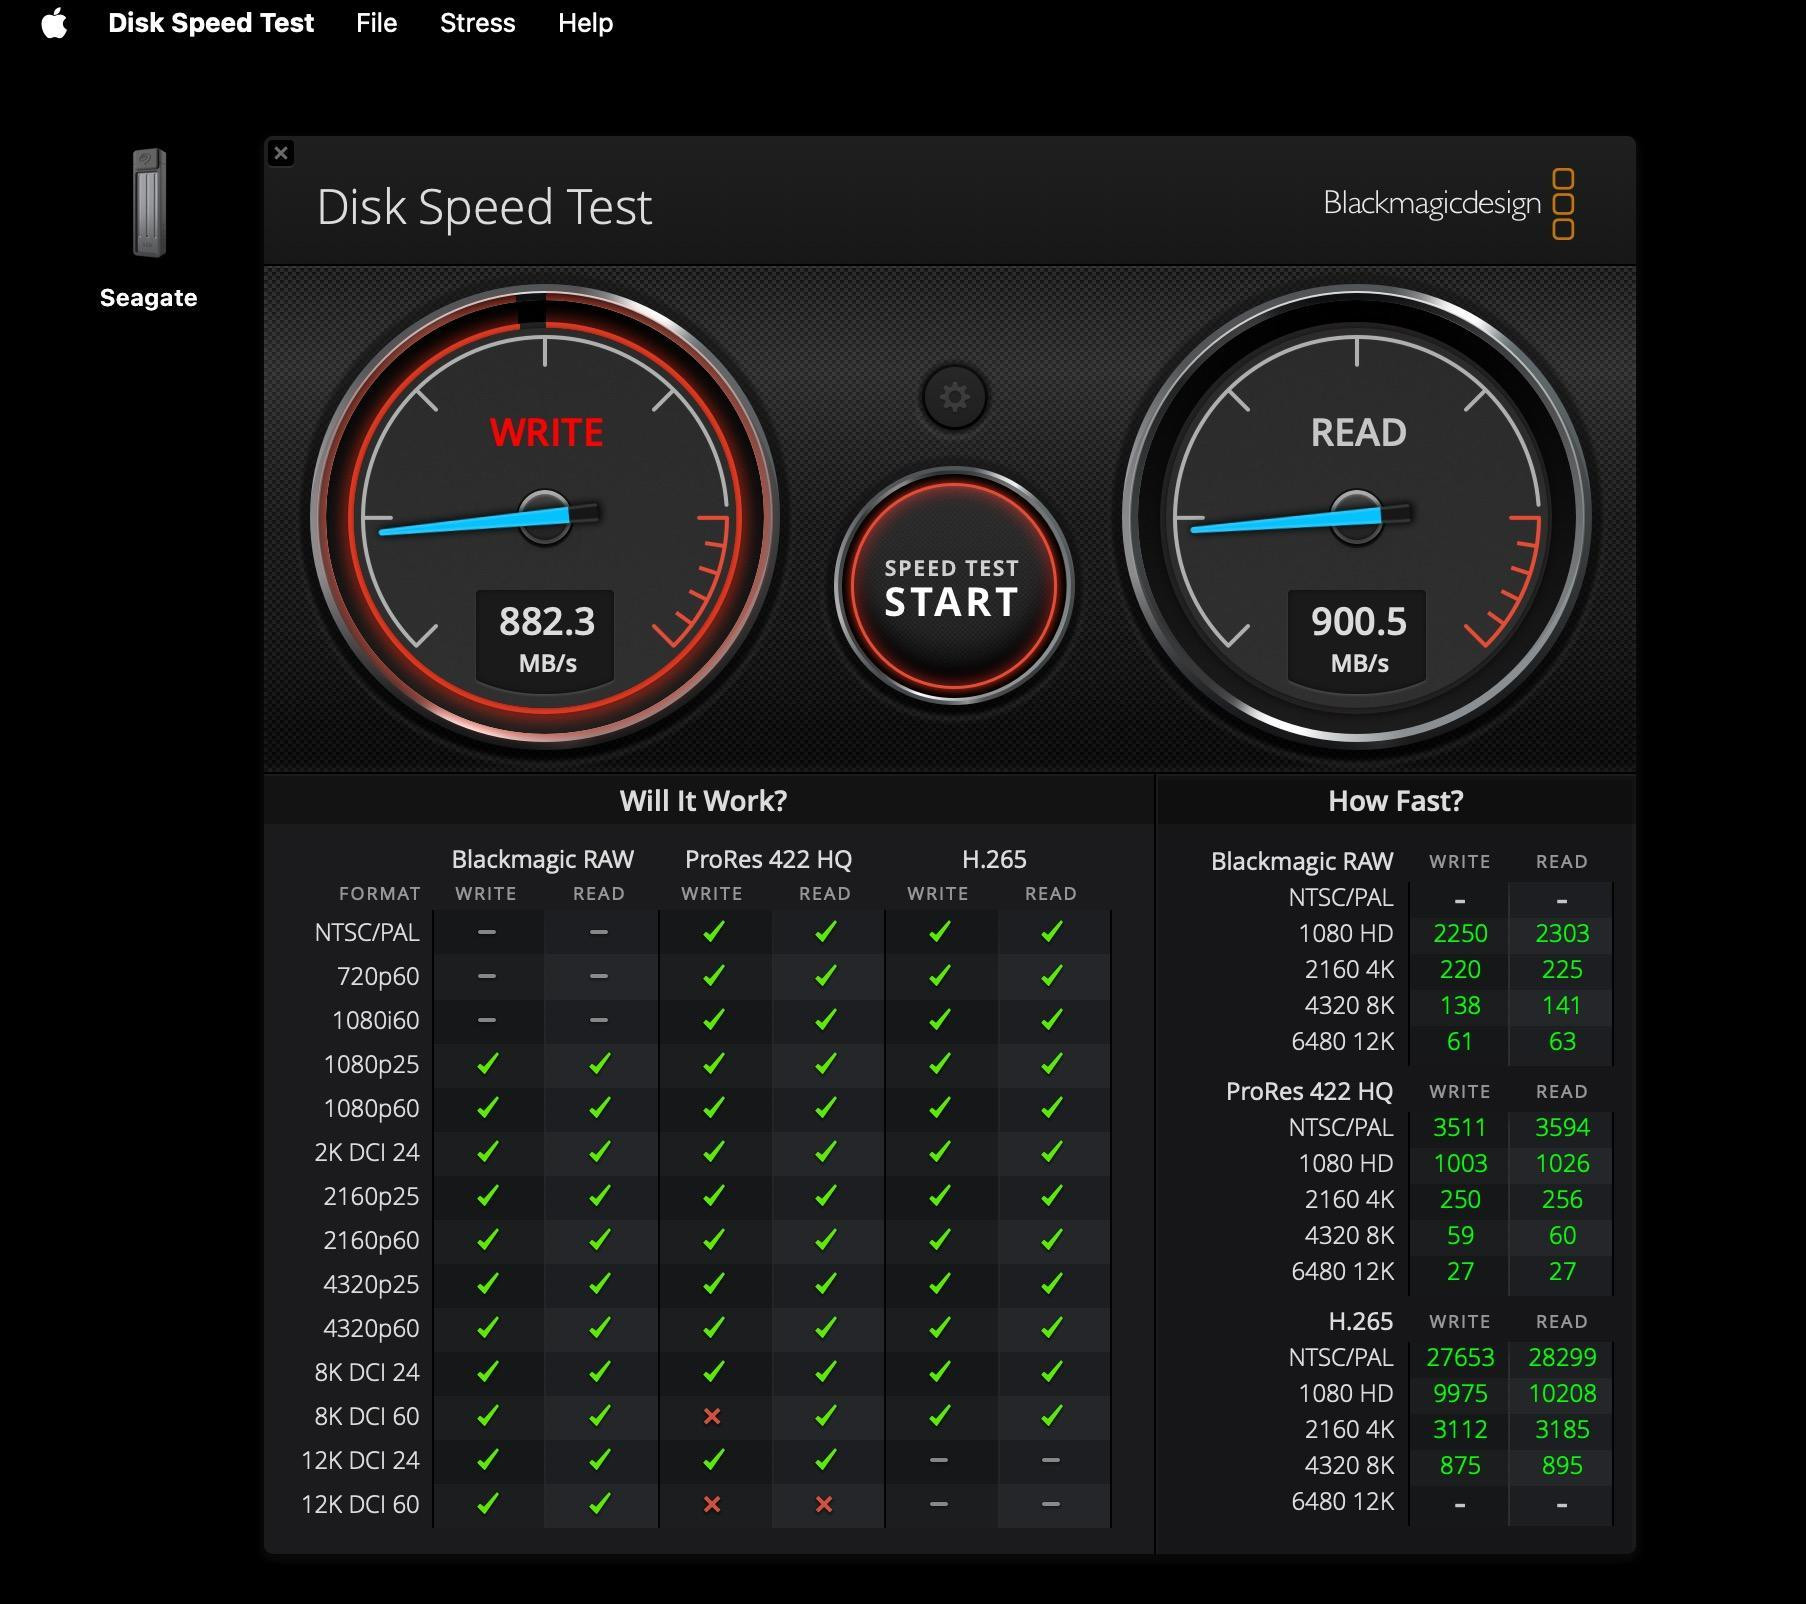The image size is (1806, 1604).
Task: Click H.265 NTSC/PAL write value 27653
Action: [1460, 1357]
